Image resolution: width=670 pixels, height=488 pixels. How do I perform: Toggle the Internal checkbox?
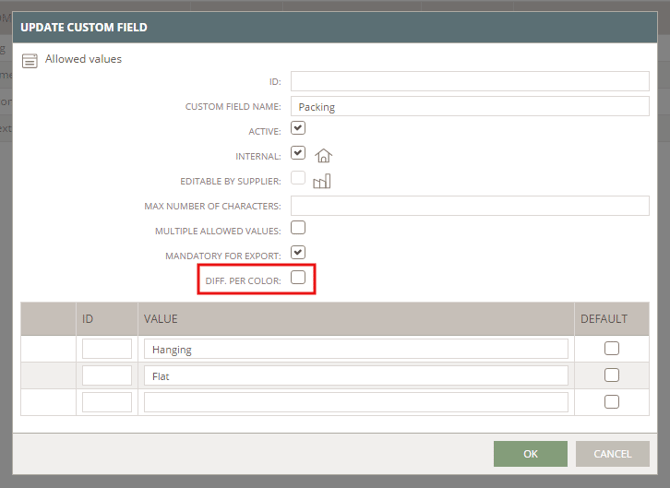[x=298, y=154]
